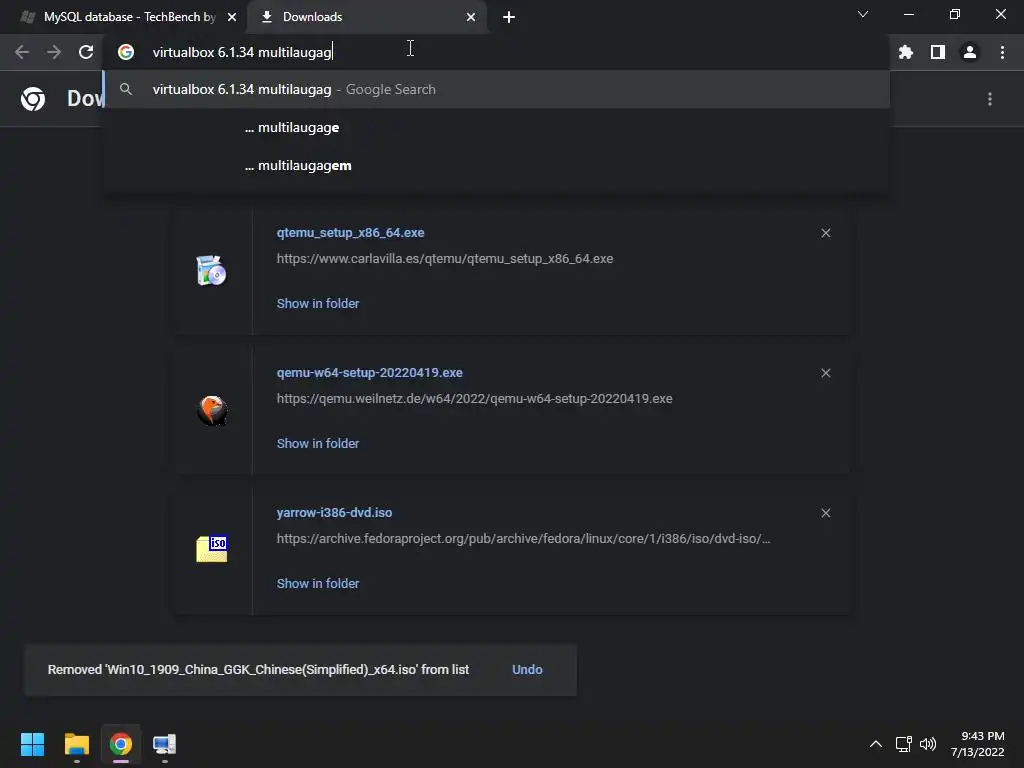Undo removal of Win10 ISO from list
The height and width of the screenshot is (768, 1024).
click(527, 670)
